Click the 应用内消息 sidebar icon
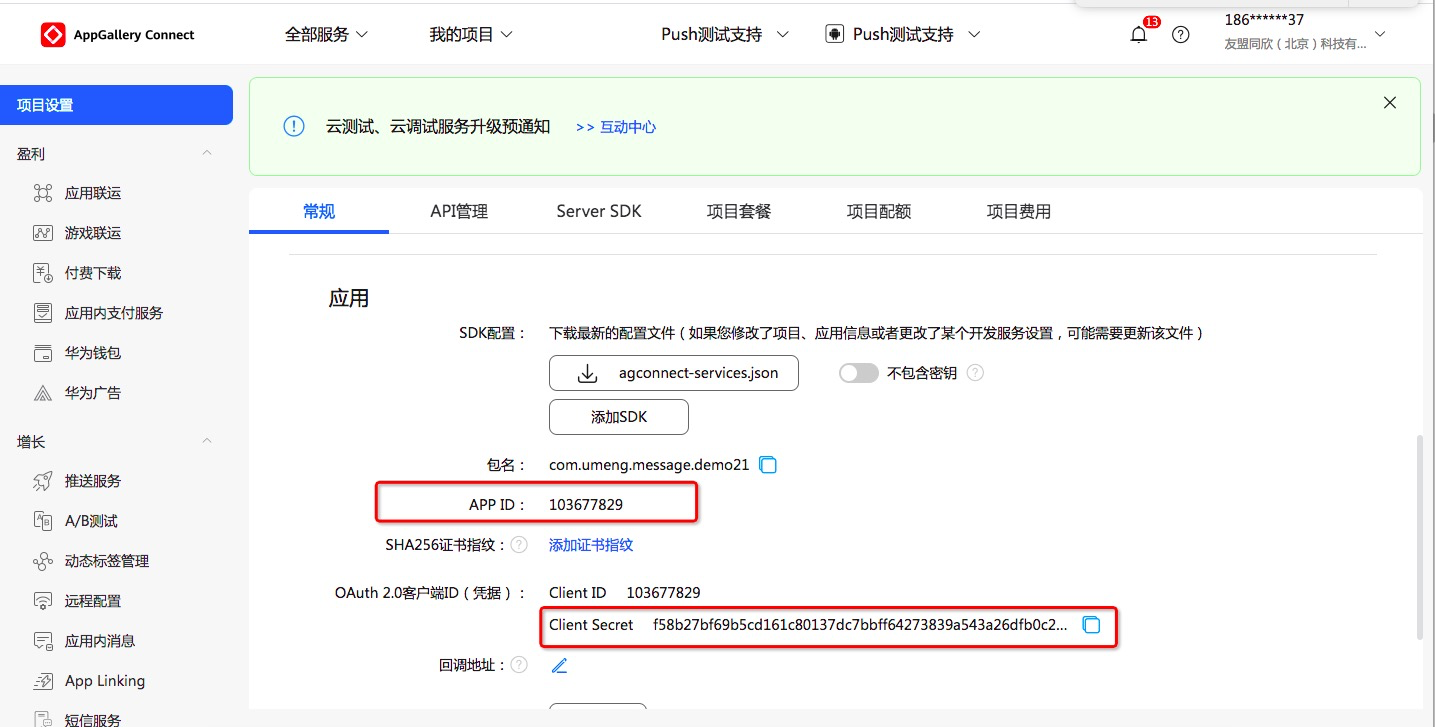Screen dimensions: 1435x727 pyautogui.click(x=43, y=641)
